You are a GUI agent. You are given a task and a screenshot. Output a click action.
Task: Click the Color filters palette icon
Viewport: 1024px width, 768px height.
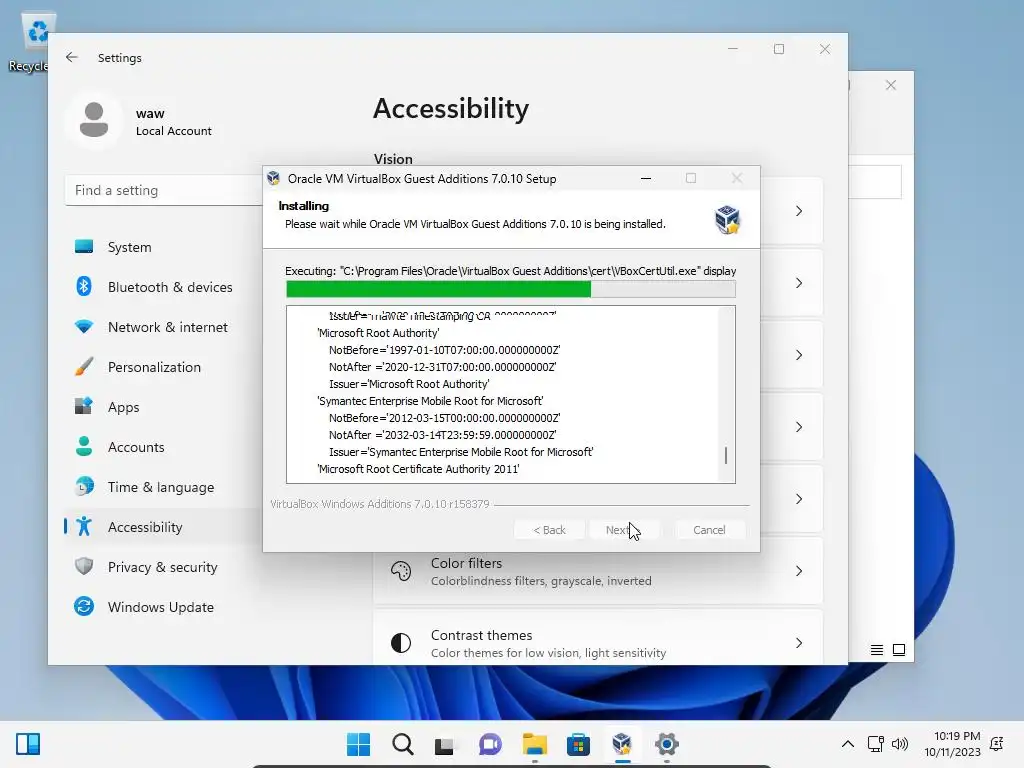click(x=401, y=571)
